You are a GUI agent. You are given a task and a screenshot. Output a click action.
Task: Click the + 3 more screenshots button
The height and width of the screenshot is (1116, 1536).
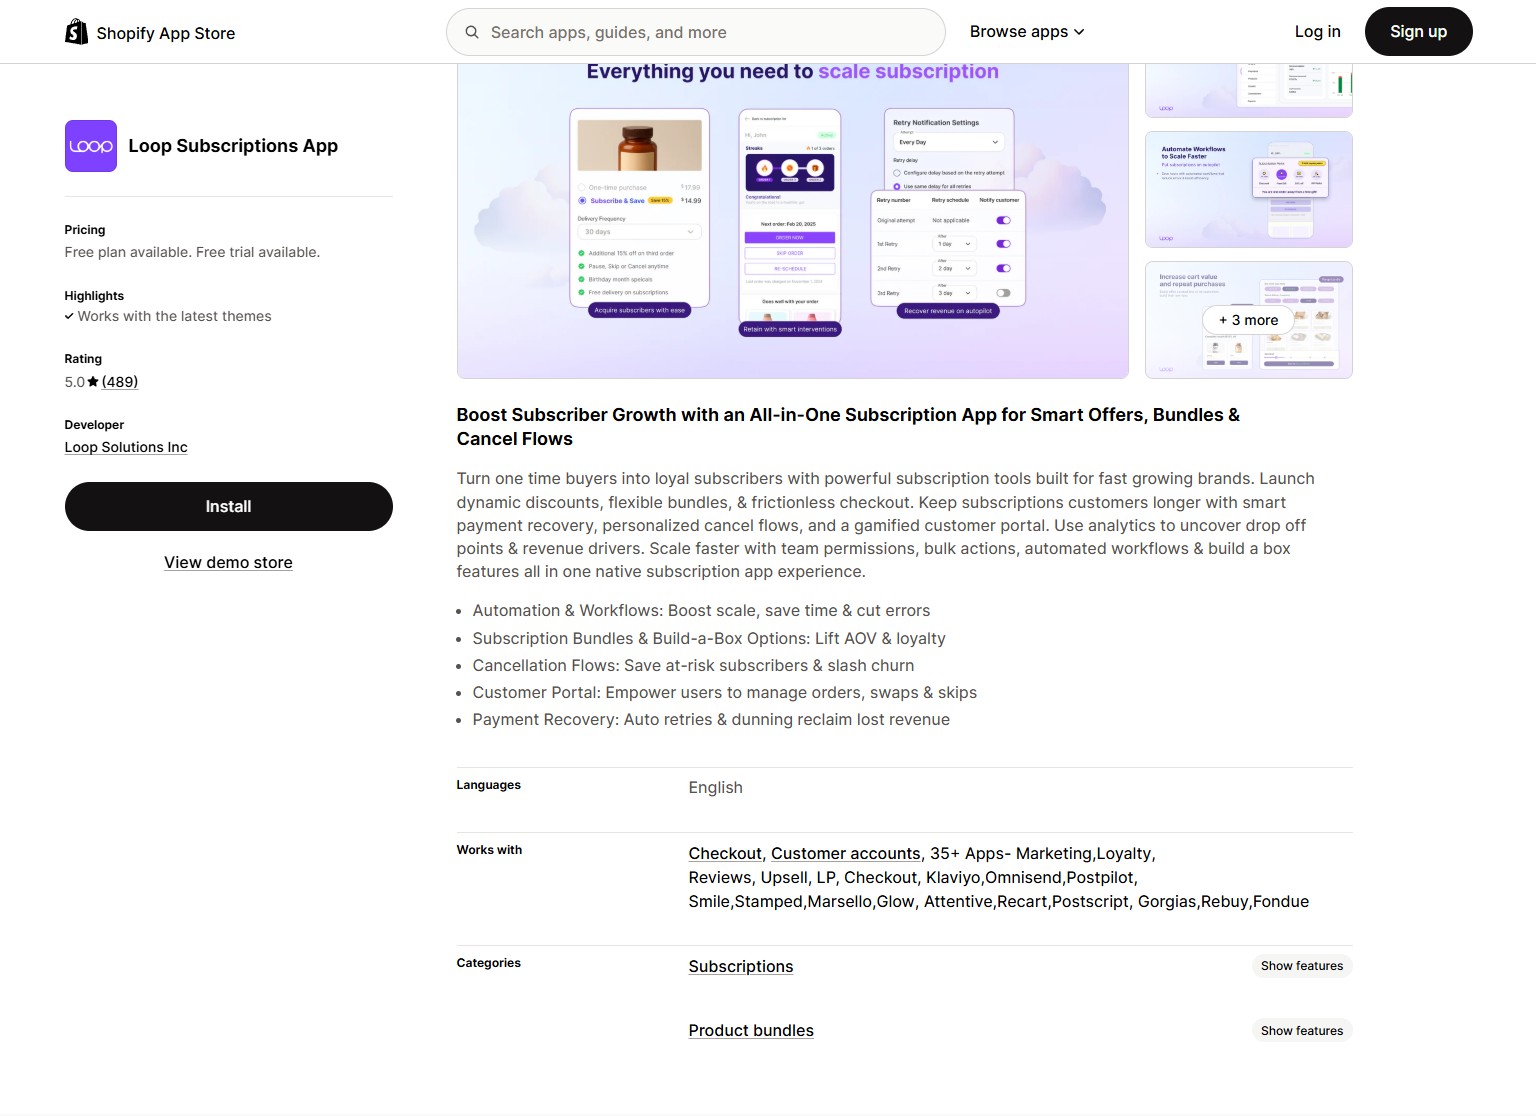(x=1248, y=320)
